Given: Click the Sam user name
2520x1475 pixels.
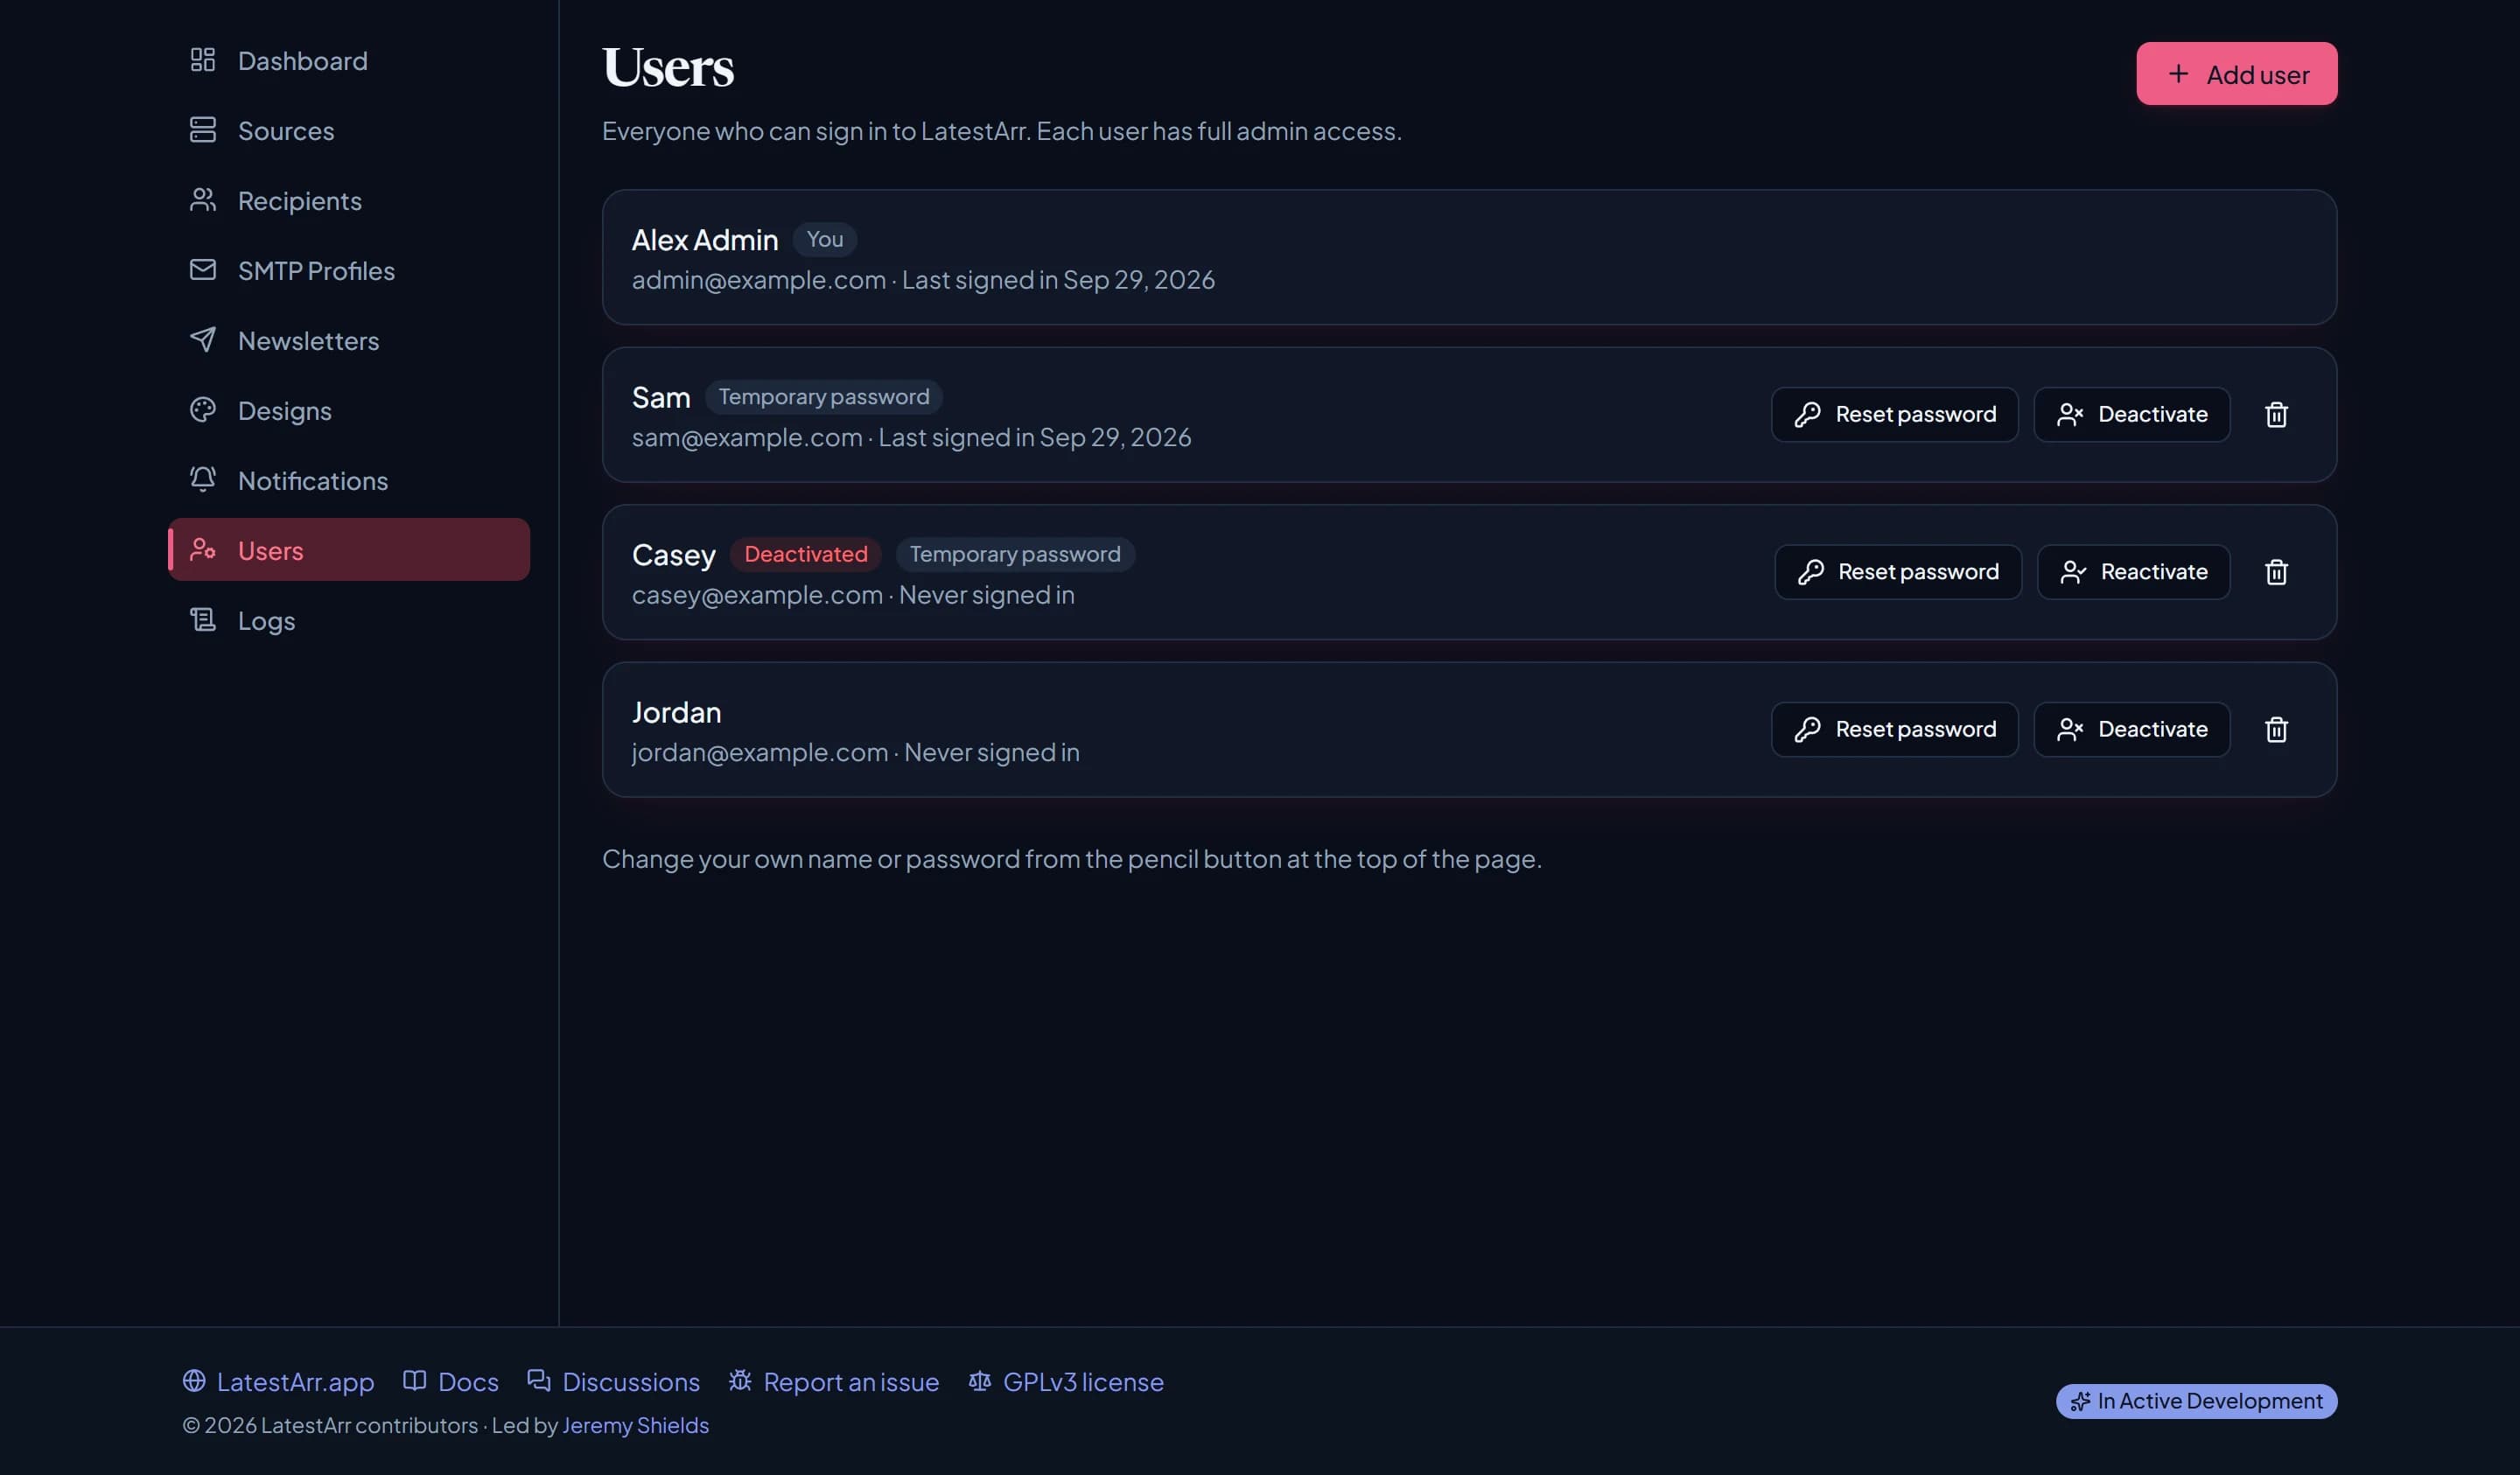Looking at the screenshot, I should click(x=661, y=397).
